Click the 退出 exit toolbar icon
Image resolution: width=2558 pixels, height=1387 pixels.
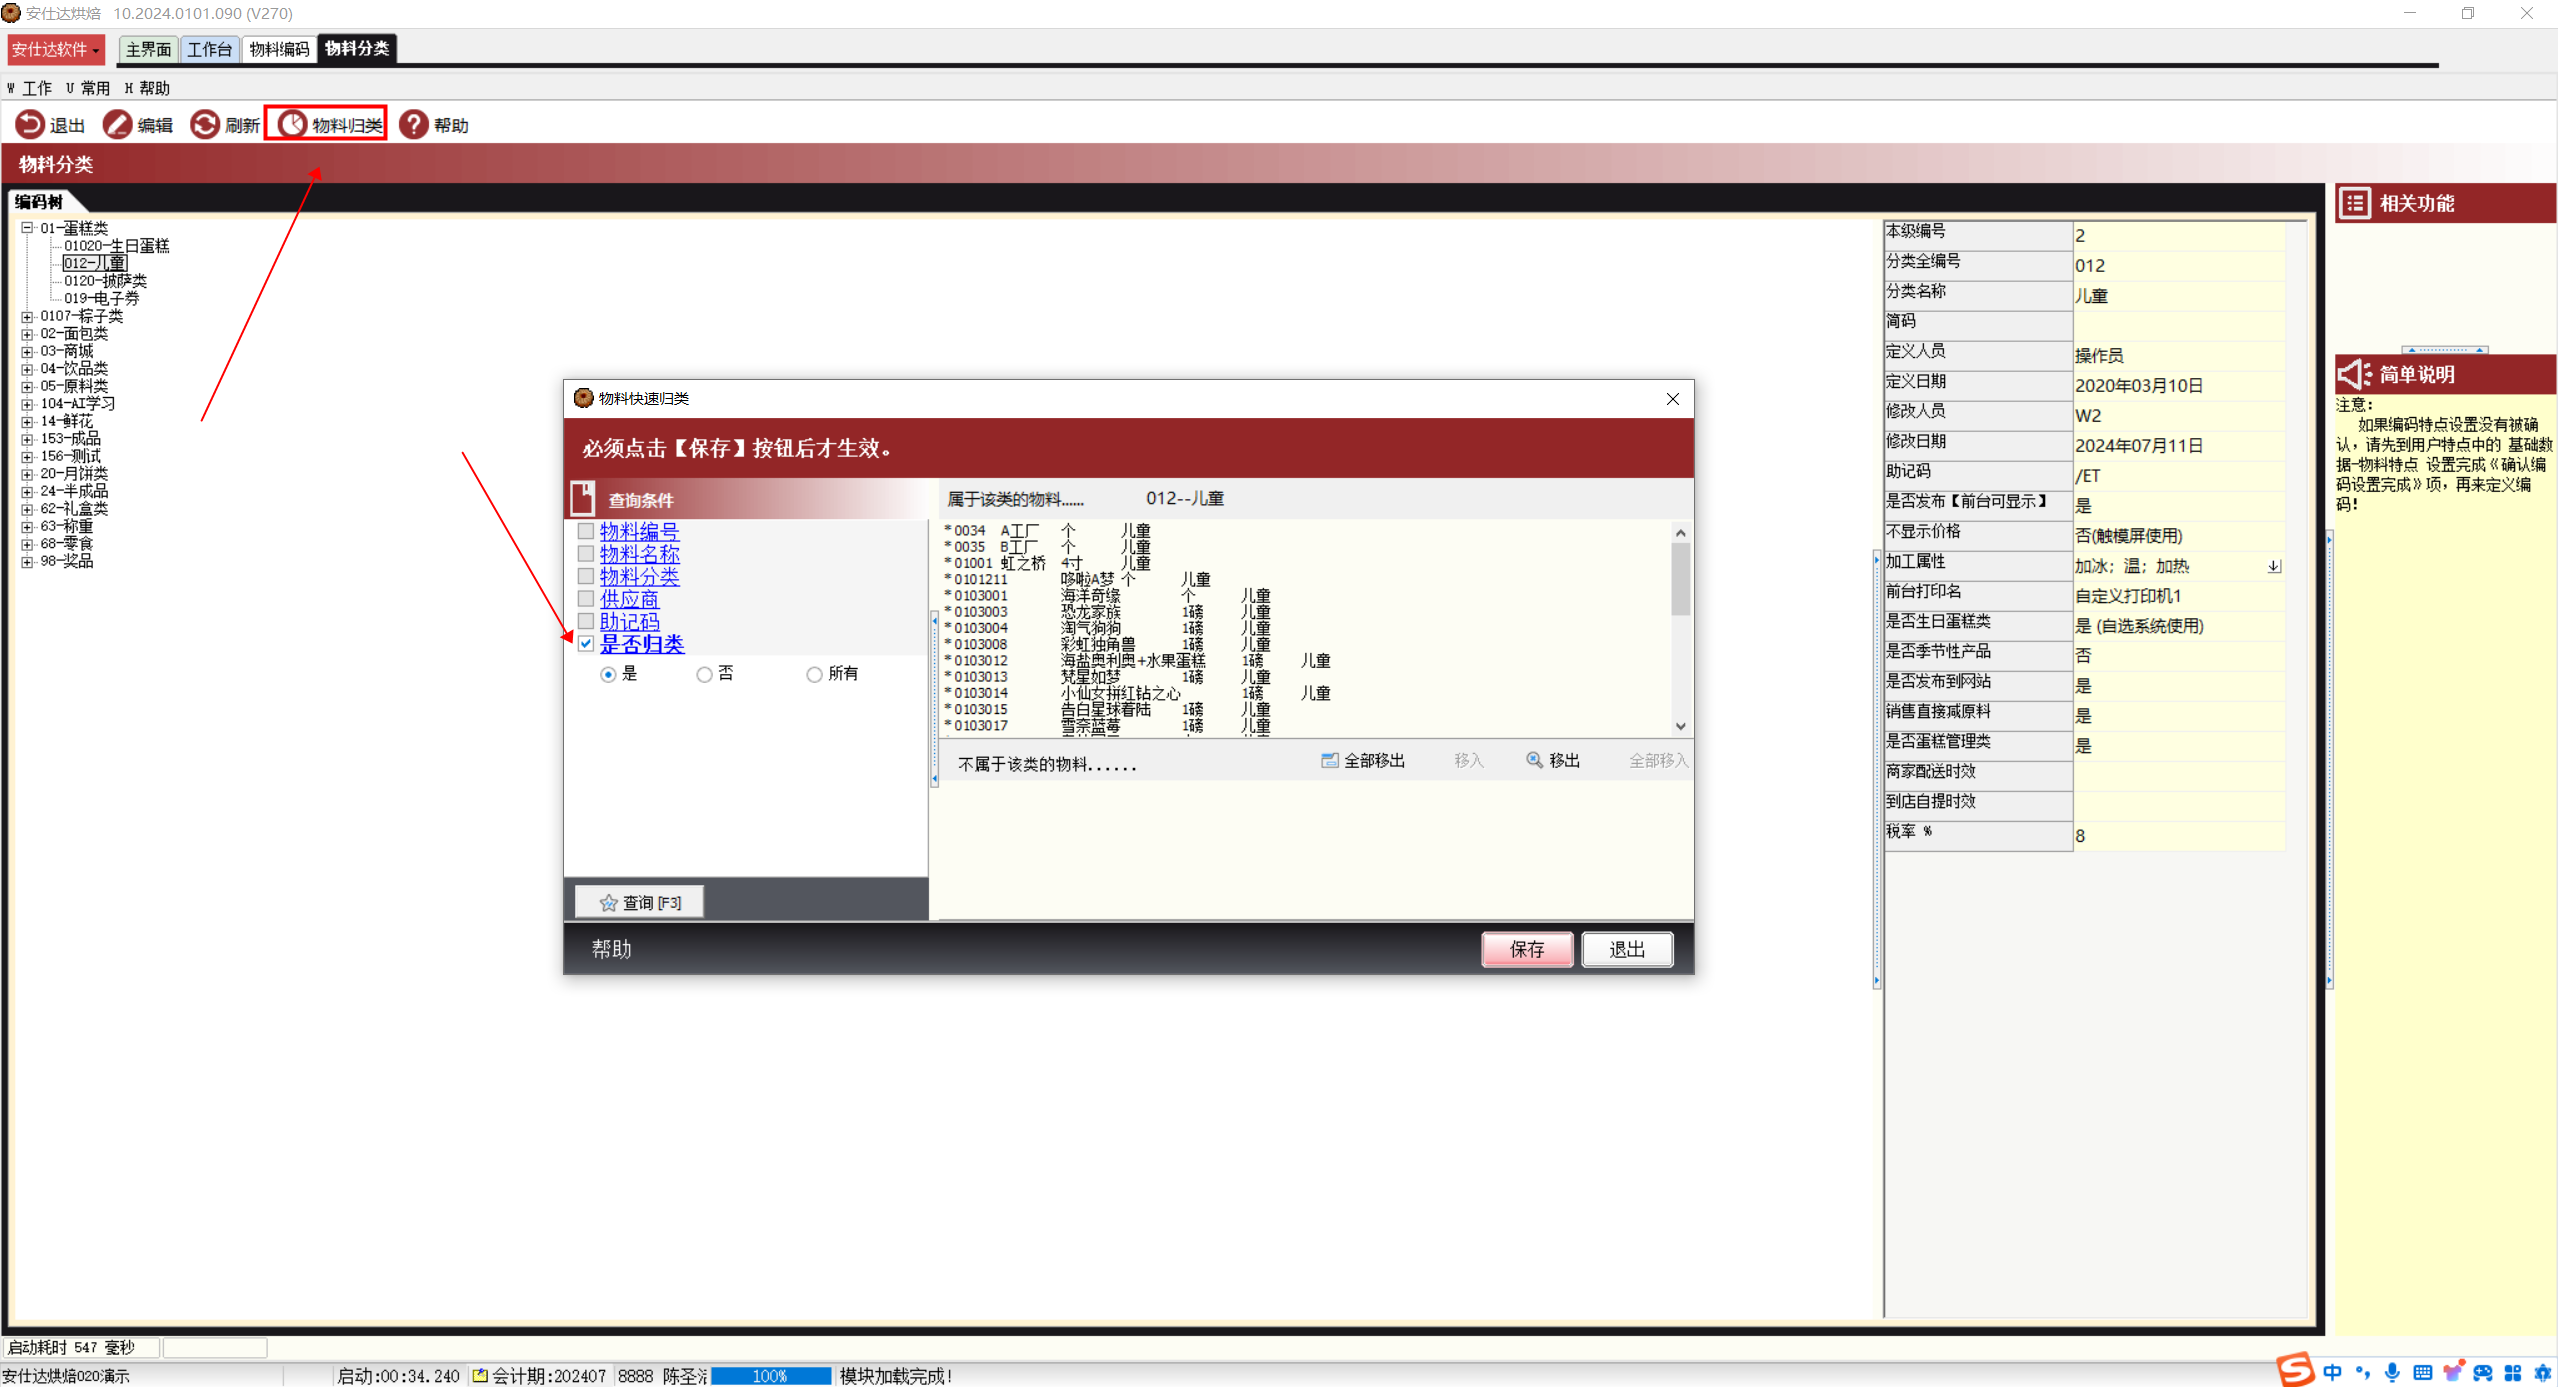[x=30, y=124]
